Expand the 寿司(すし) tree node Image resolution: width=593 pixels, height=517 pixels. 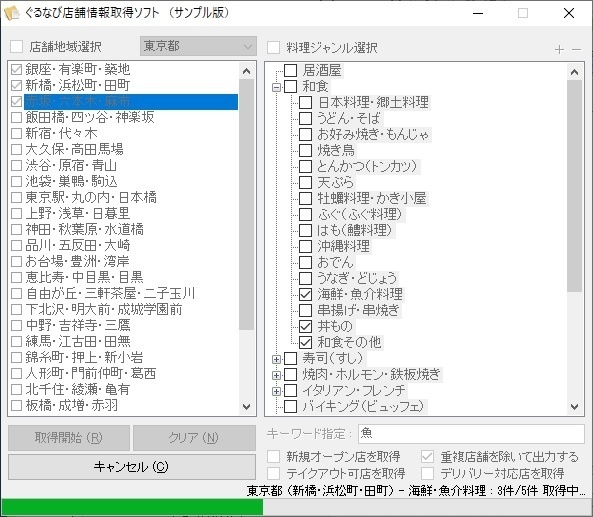(x=276, y=359)
